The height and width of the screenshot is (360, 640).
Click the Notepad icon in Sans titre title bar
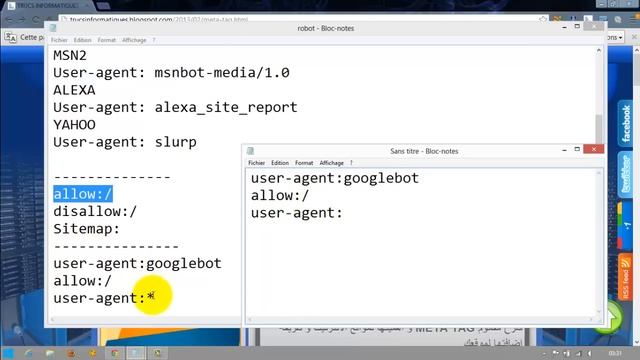pyautogui.click(x=251, y=151)
